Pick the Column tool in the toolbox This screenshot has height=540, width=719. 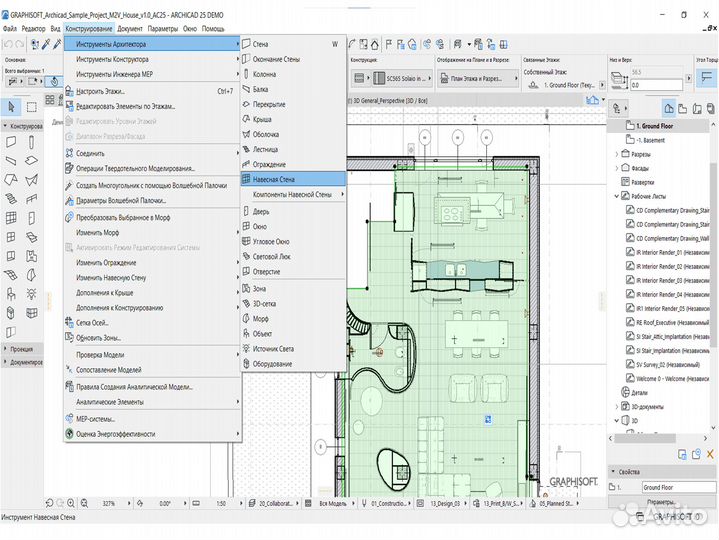coord(32,142)
